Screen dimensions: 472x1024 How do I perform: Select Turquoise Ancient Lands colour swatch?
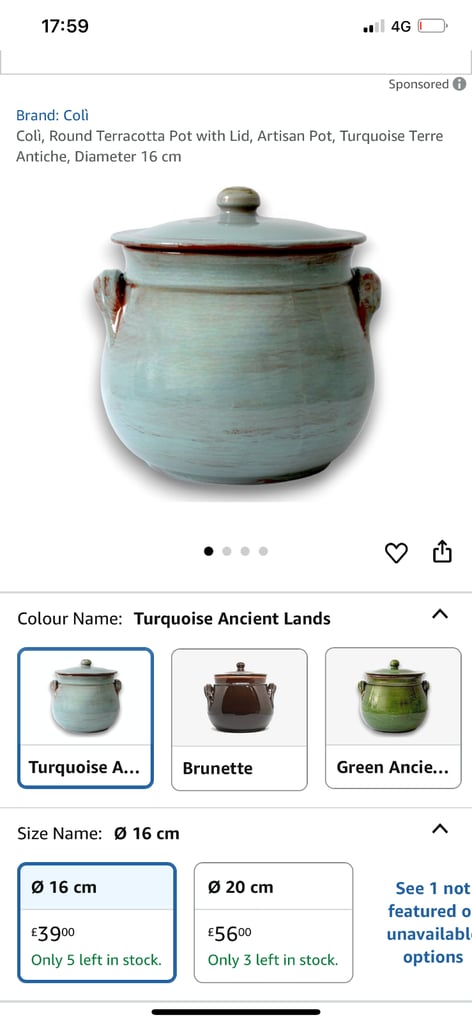(x=86, y=718)
